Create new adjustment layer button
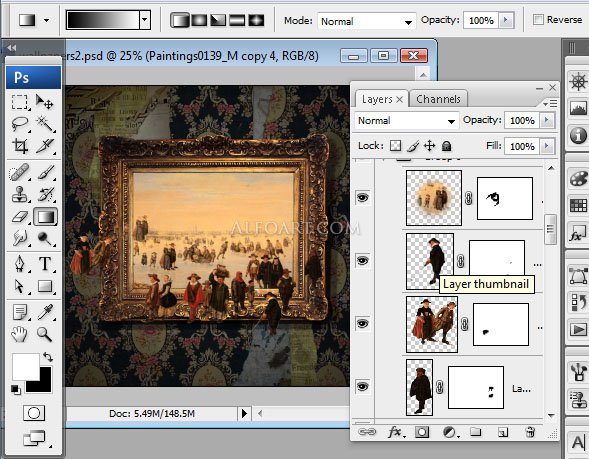589x459 pixels. tap(450, 432)
